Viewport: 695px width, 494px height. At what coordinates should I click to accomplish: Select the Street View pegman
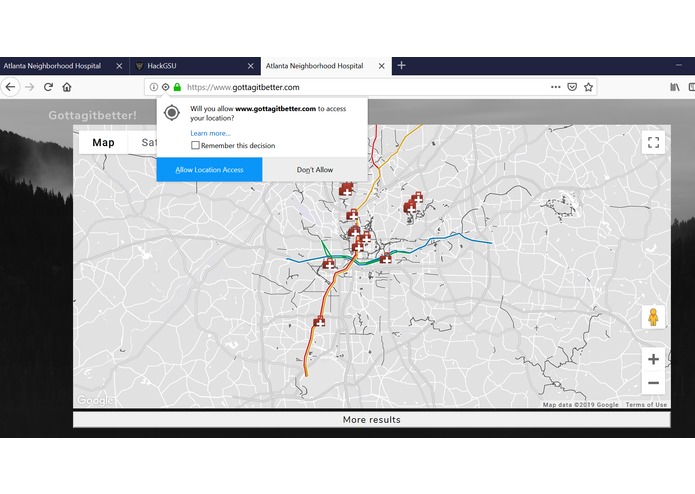pos(653,317)
